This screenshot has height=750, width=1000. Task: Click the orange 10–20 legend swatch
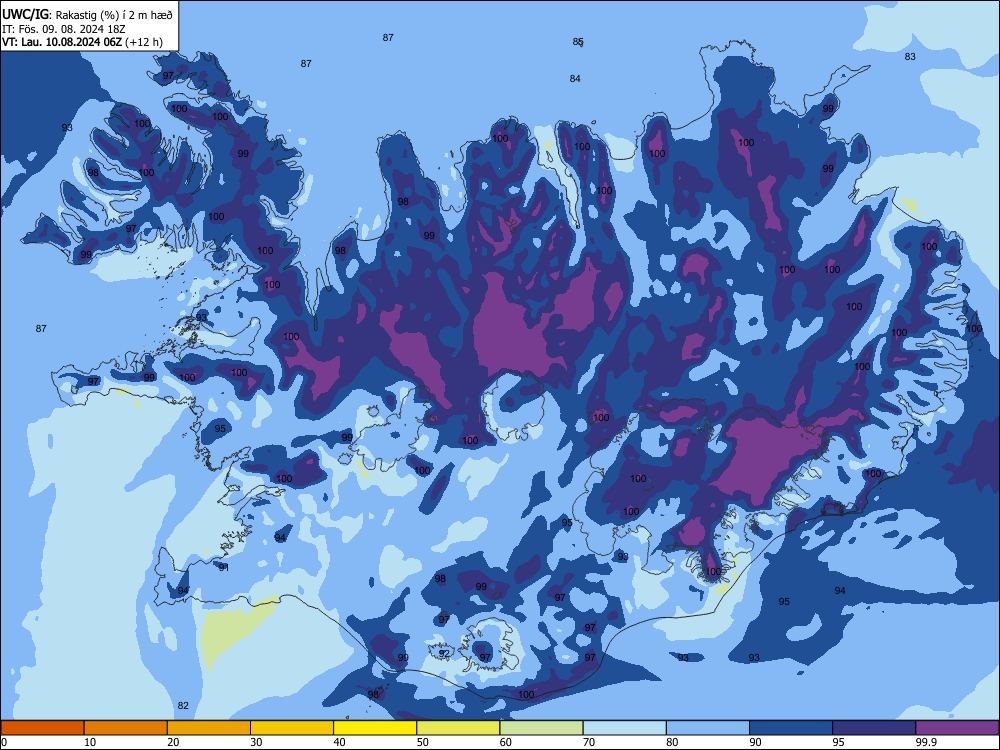pos(126,728)
